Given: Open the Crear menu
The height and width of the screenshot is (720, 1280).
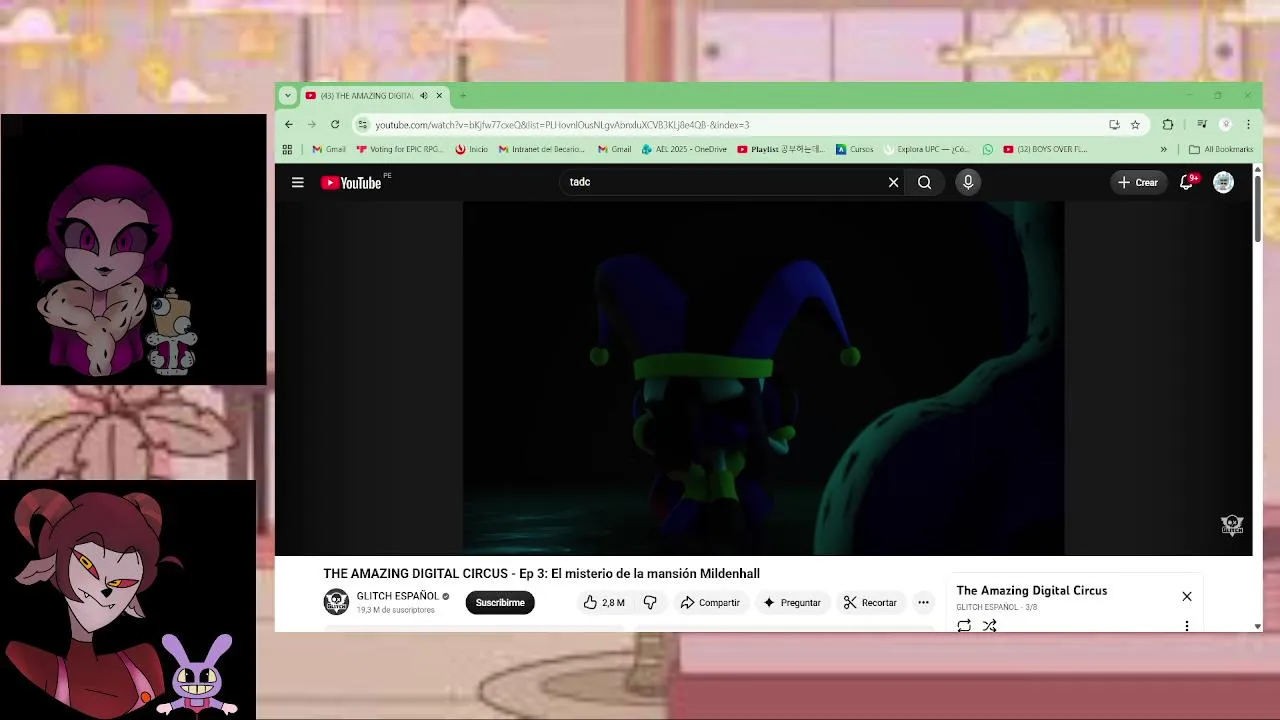Looking at the screenshot, I should tap(1138, 182).
